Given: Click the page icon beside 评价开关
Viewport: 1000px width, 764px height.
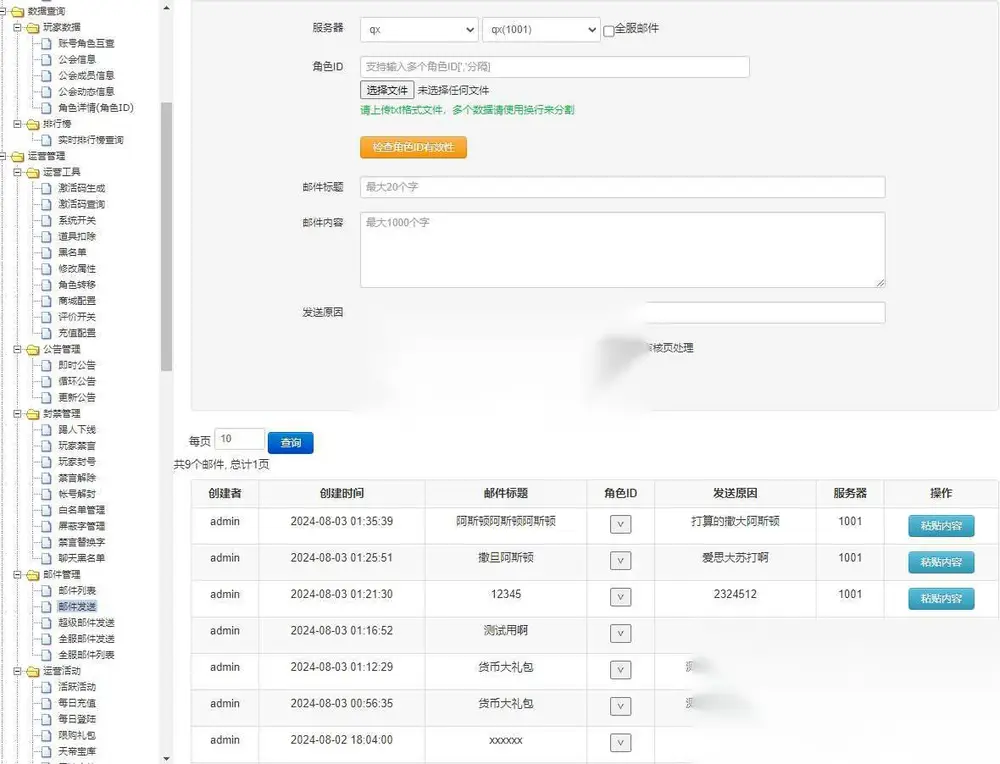Looking at the screenshot, I should pyautogui.click(x=46, y=317).
